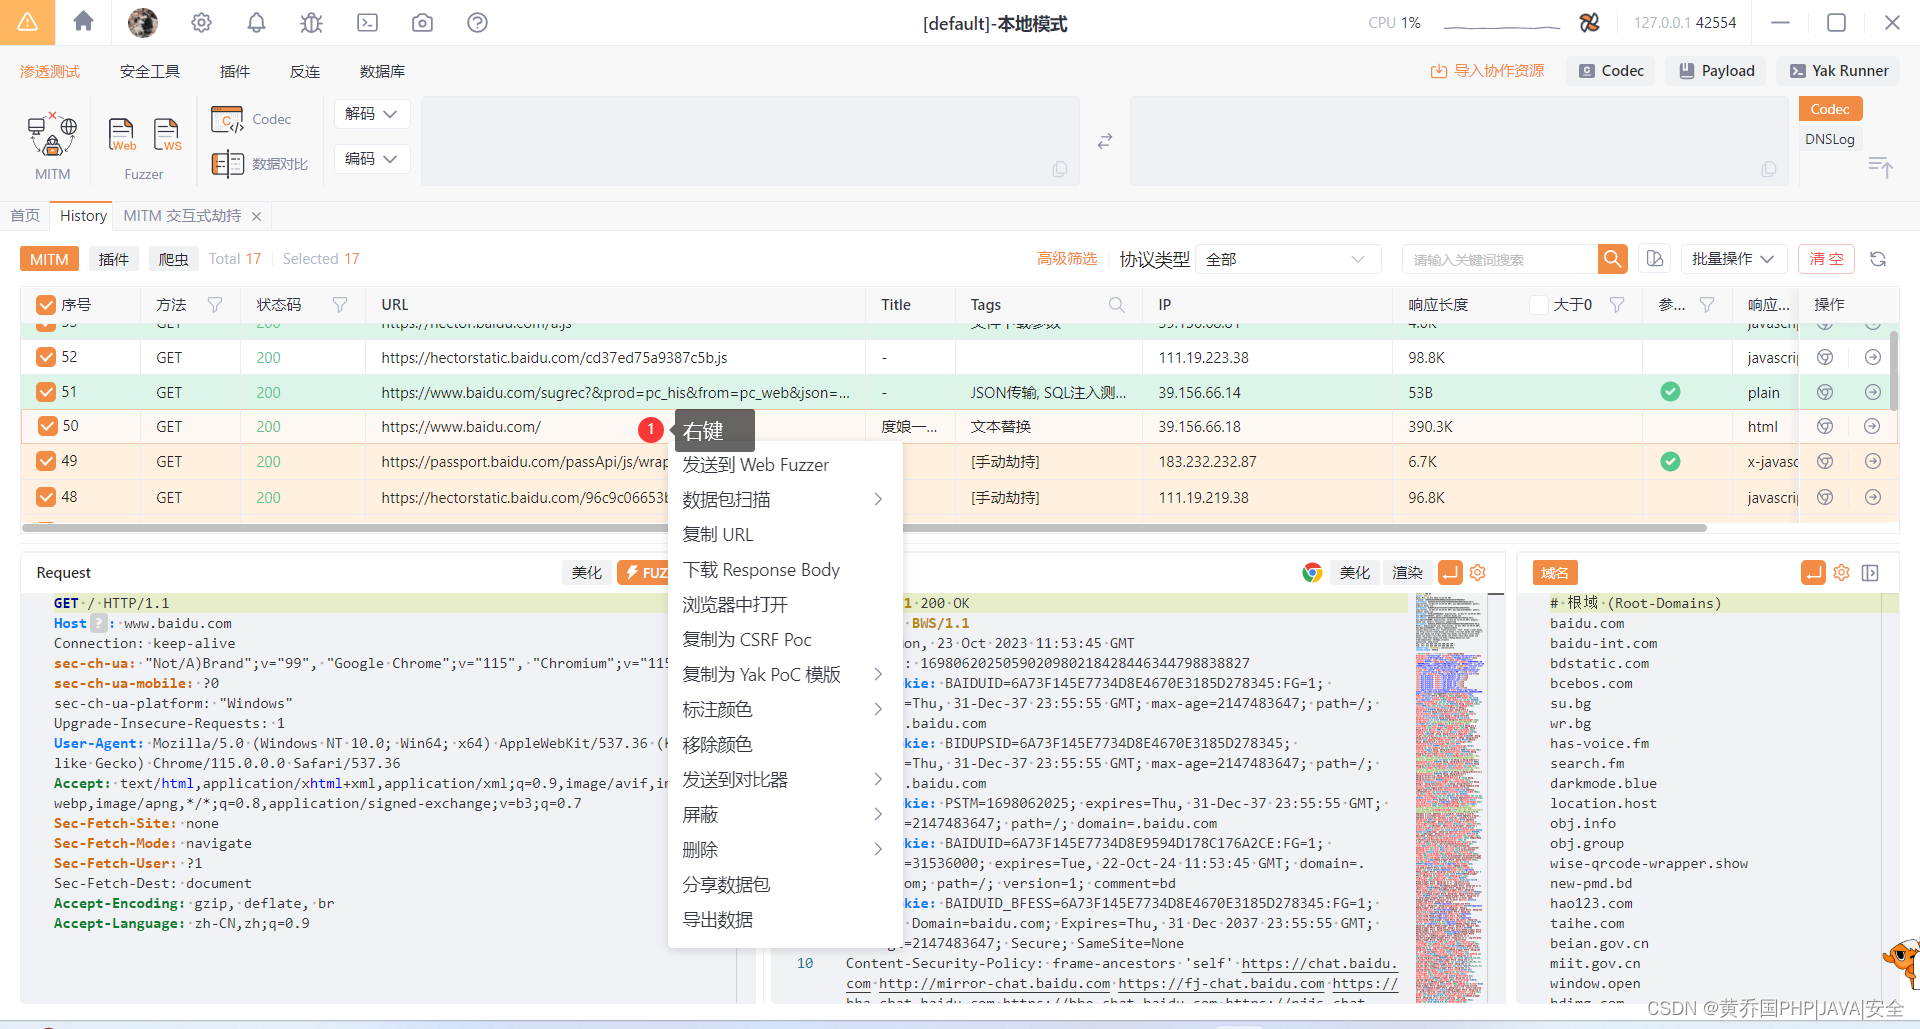Uncheck row 52 checkbox
The image size is (1920, 1029).
click(x=46, y=357)
